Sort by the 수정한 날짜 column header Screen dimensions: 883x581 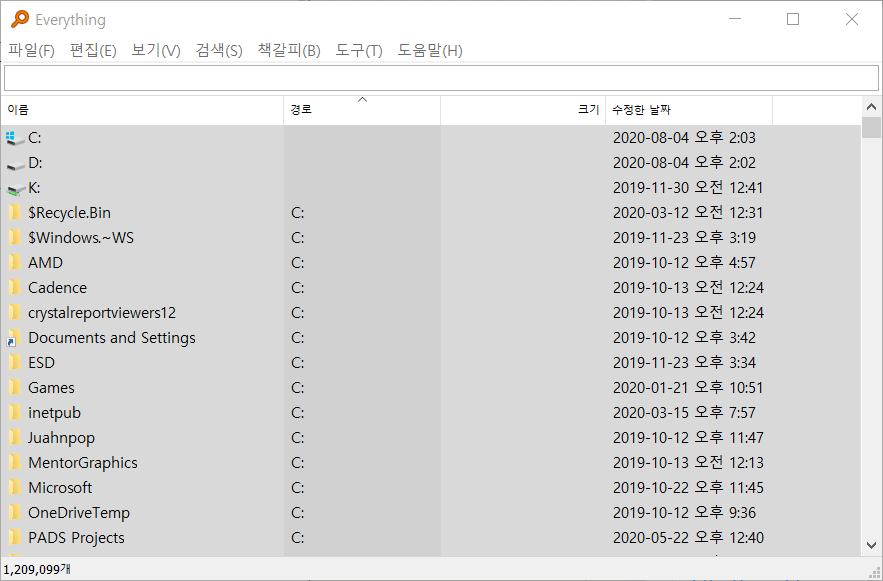(x=689, y=110)
